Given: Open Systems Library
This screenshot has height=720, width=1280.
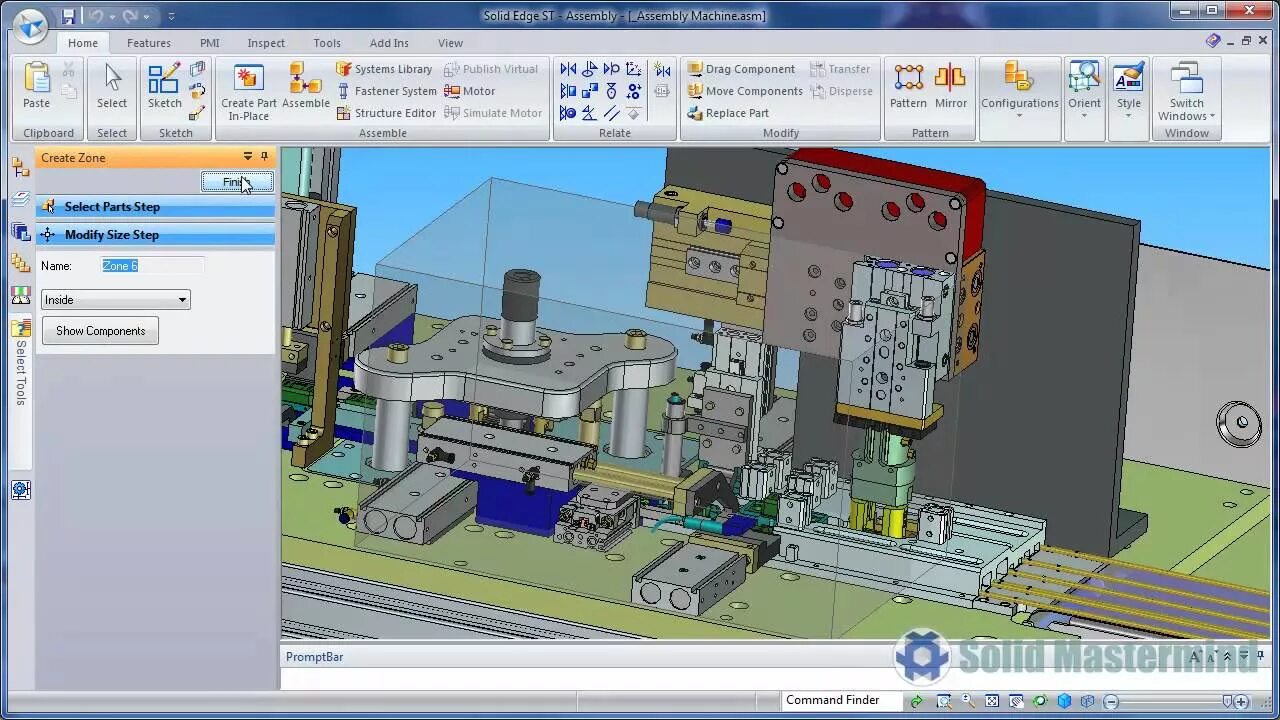Looking at the screenshot, I should [384, 69].
